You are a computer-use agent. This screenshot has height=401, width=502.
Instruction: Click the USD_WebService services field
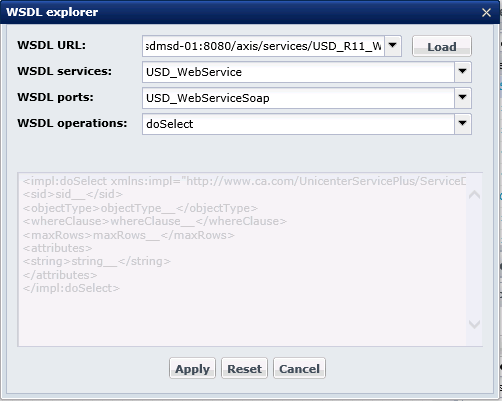pyautogui.click(x=298, y=72)
